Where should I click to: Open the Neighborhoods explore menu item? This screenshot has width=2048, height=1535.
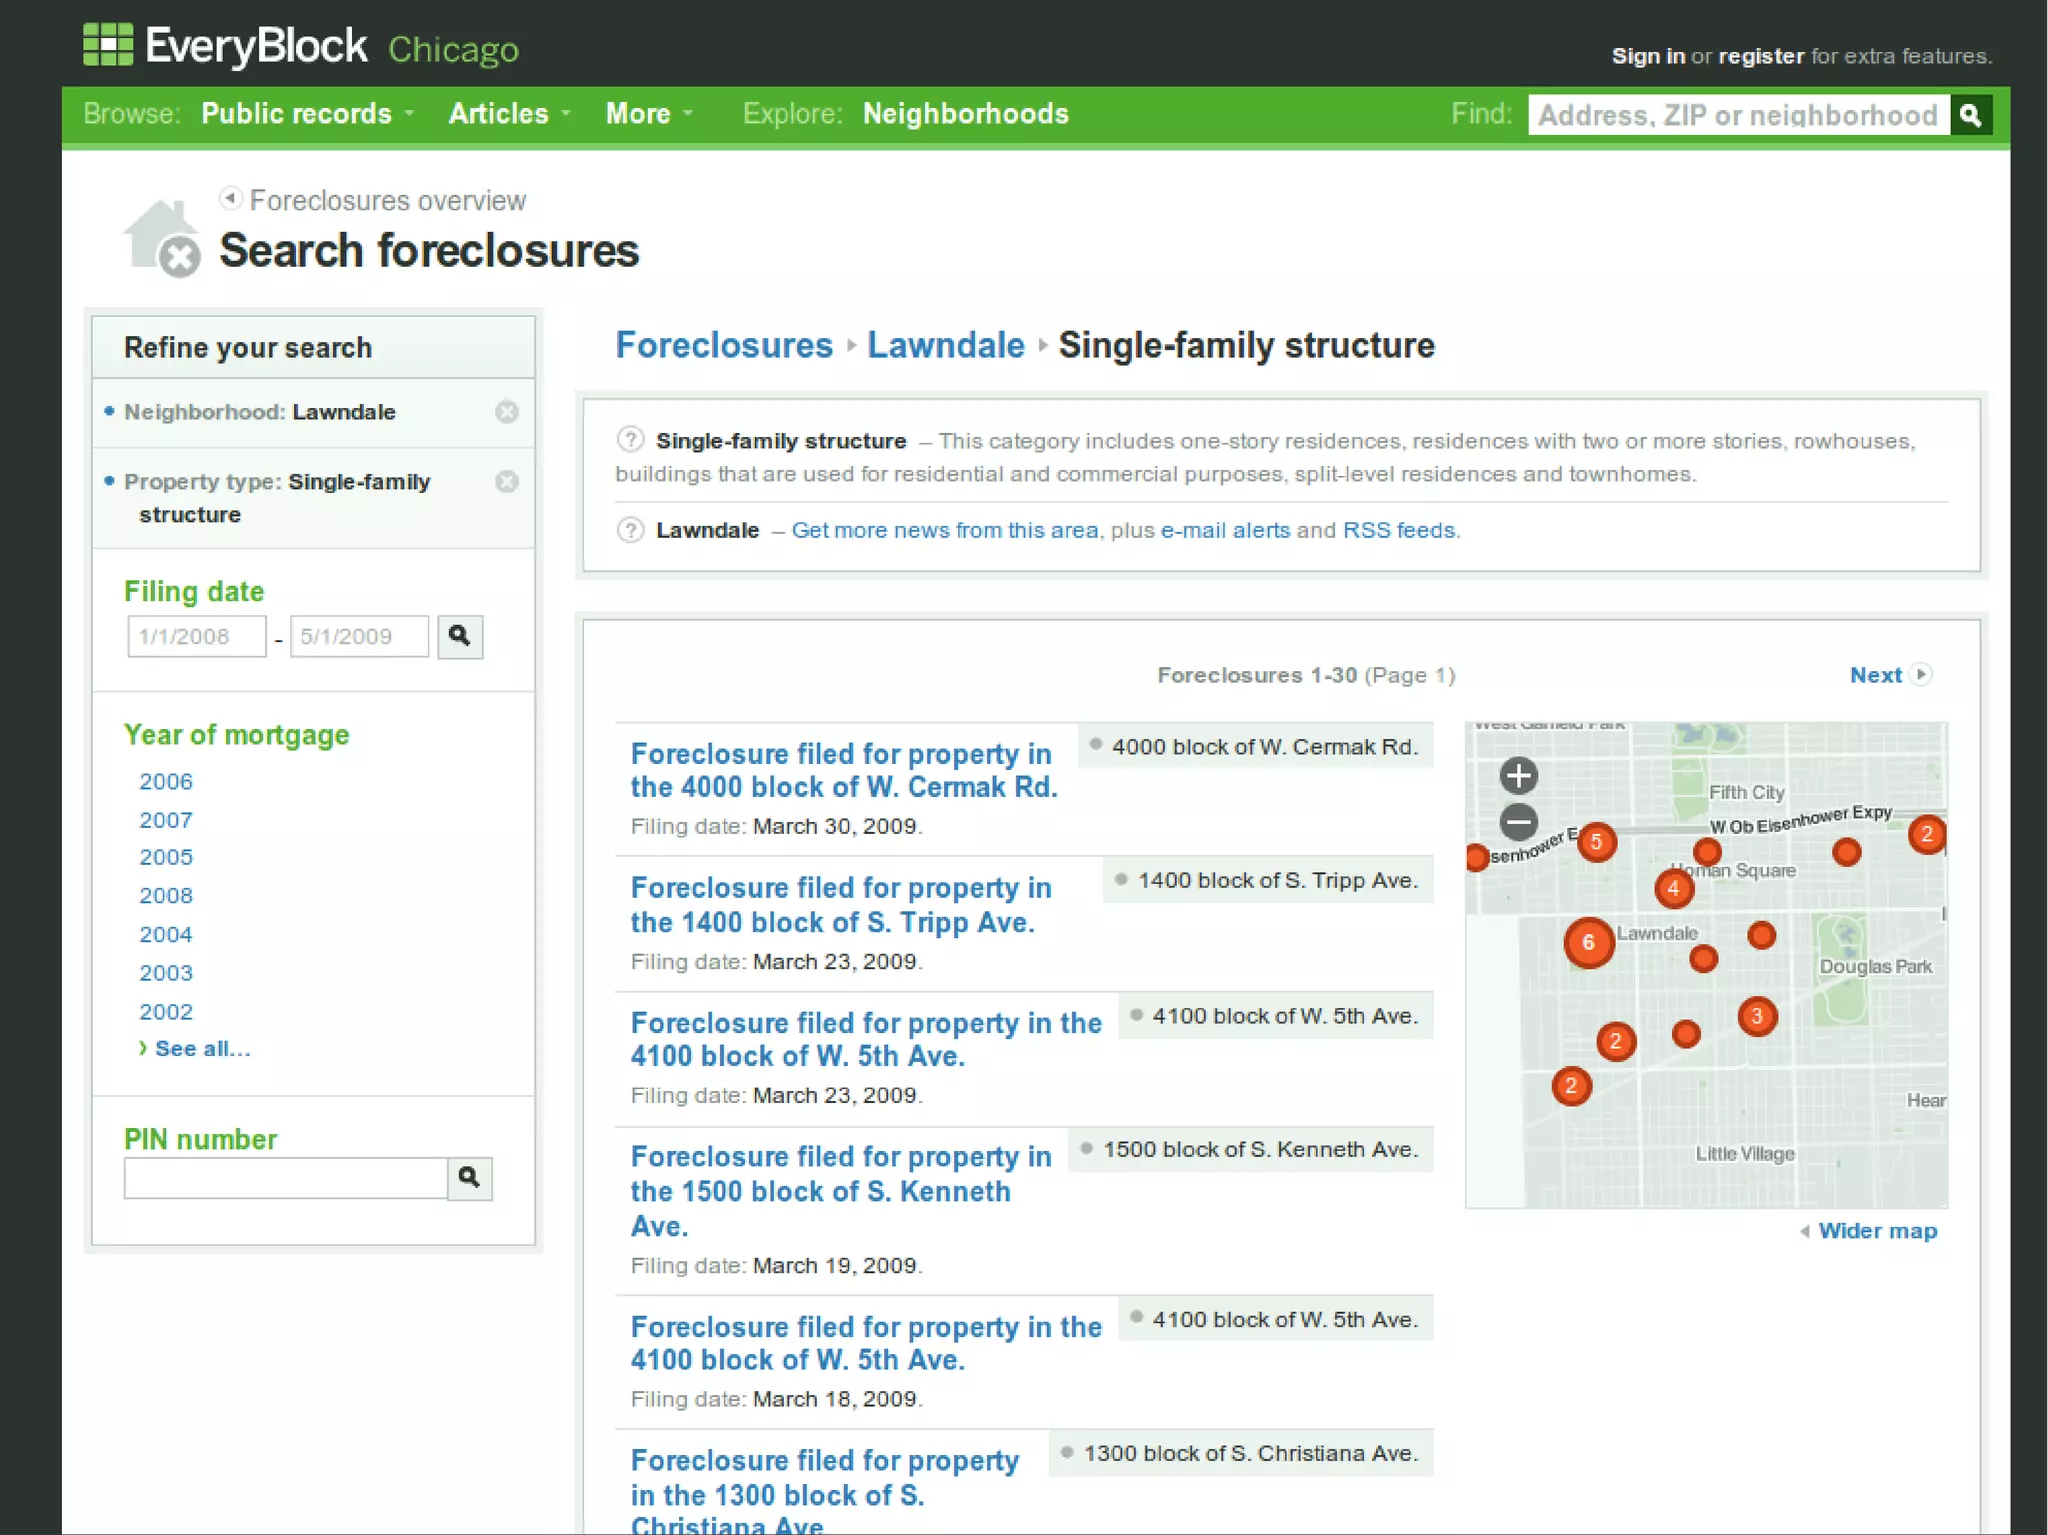pyautogui.click(x=965, y=114)
